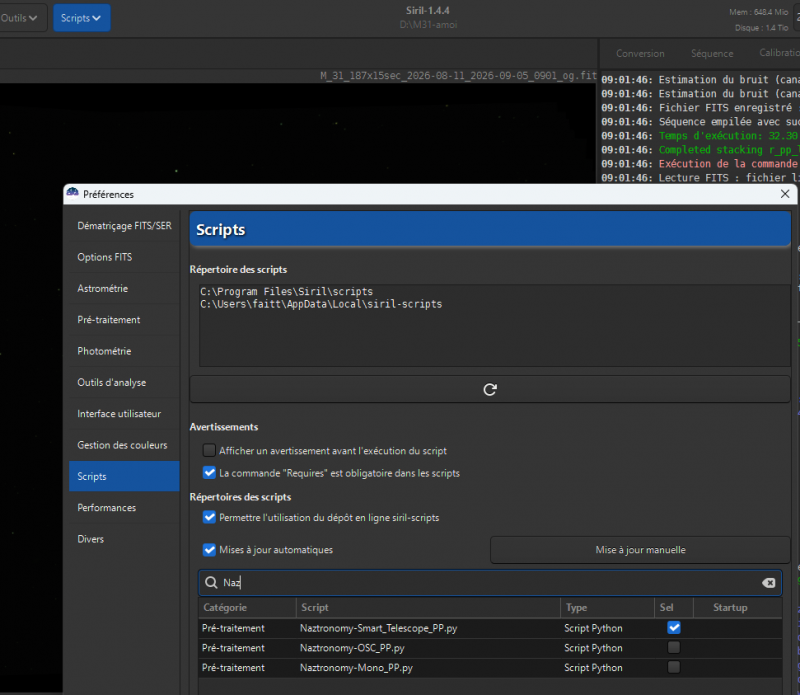Open Outils d'analyse preferences
The image size is (800, 695).
click(124, 382)
